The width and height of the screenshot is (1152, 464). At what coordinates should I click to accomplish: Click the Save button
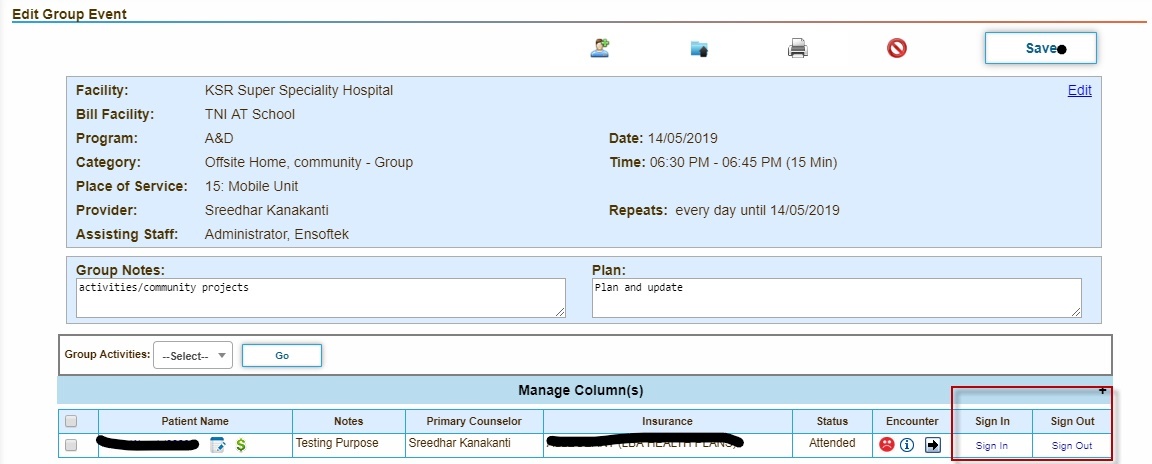coord(1040,48)
